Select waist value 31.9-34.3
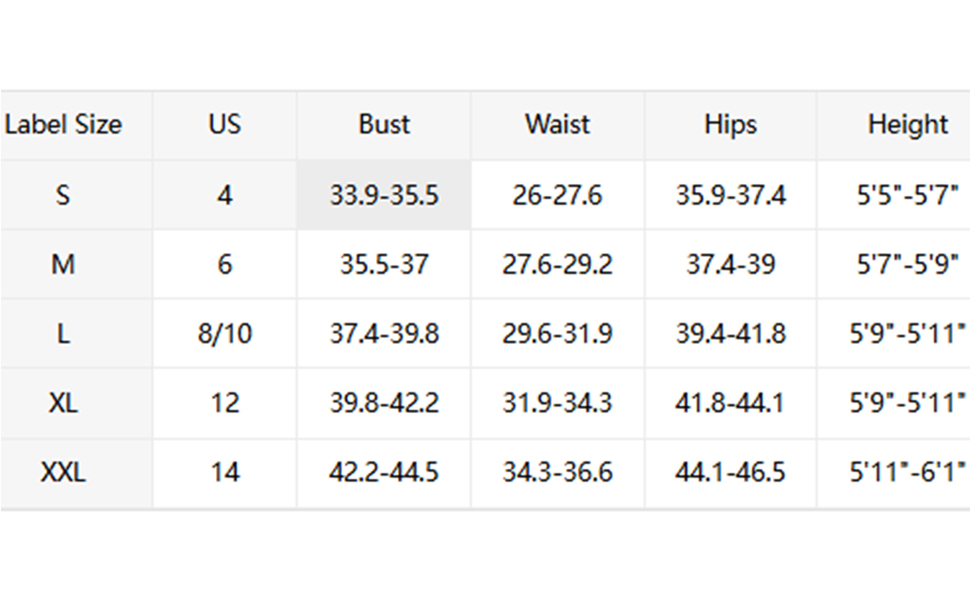This screenshot has height=600, width=970. (x=557, y=403)
